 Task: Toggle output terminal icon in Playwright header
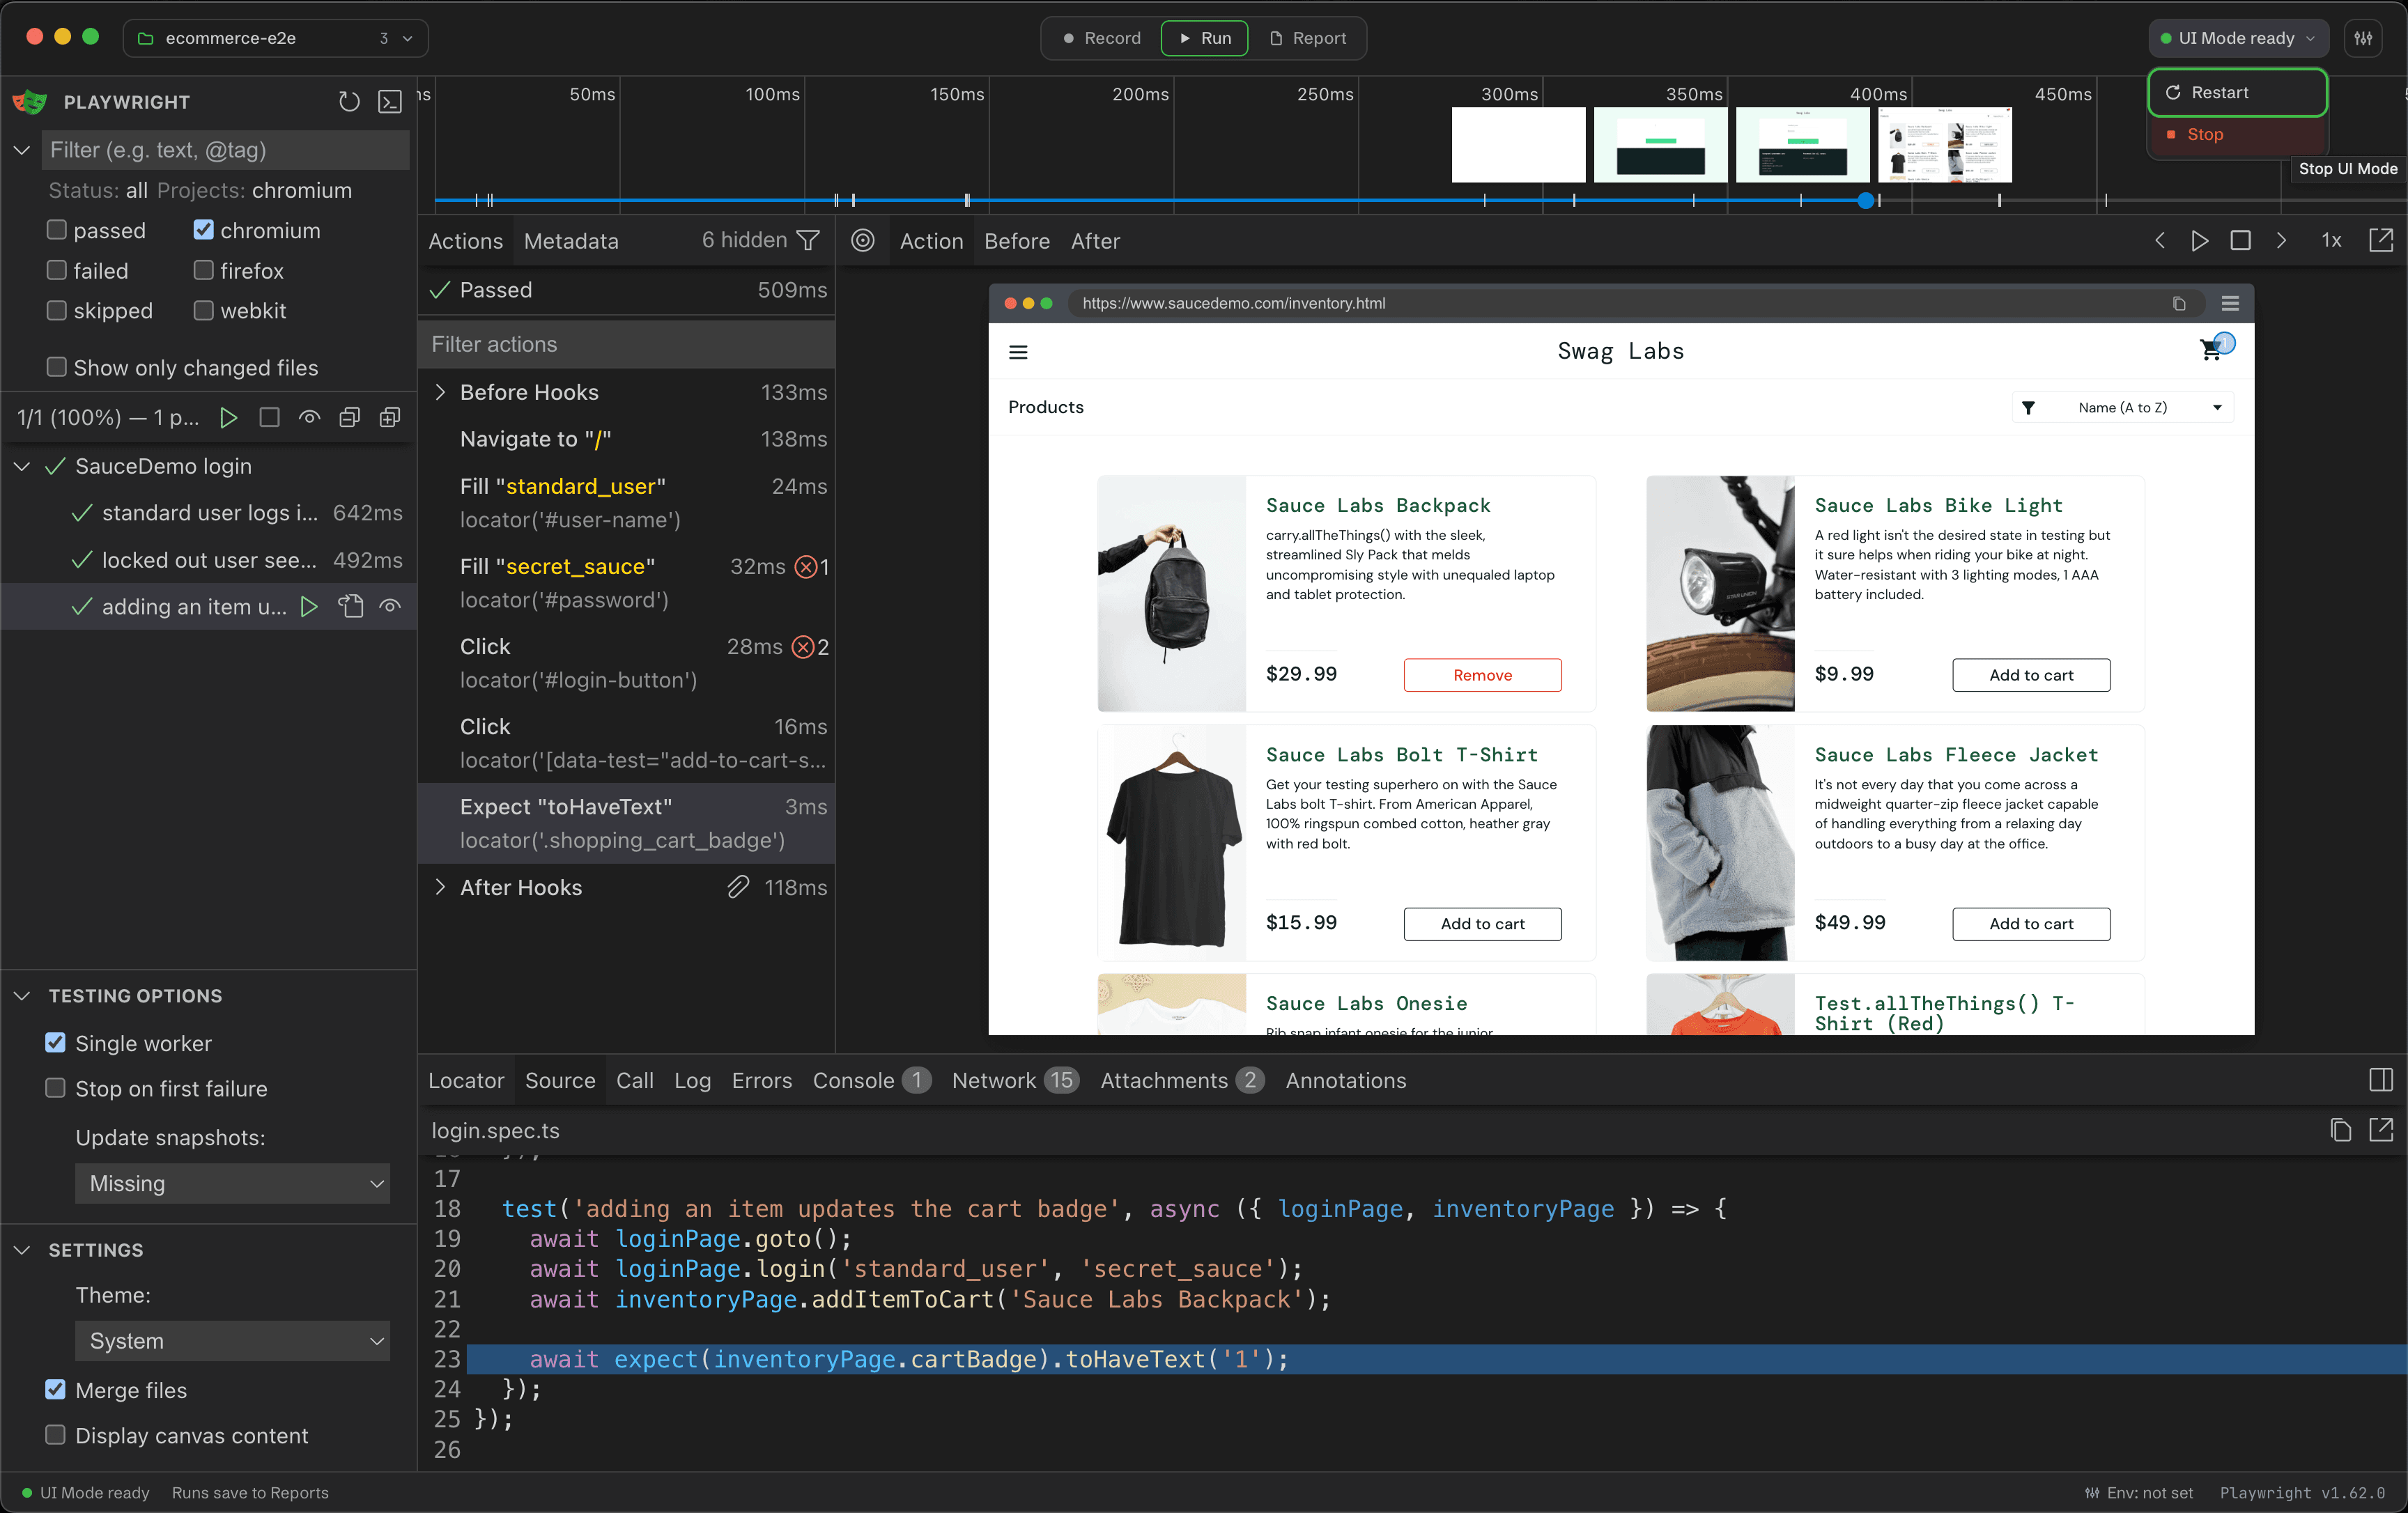[x=390, y=102]
